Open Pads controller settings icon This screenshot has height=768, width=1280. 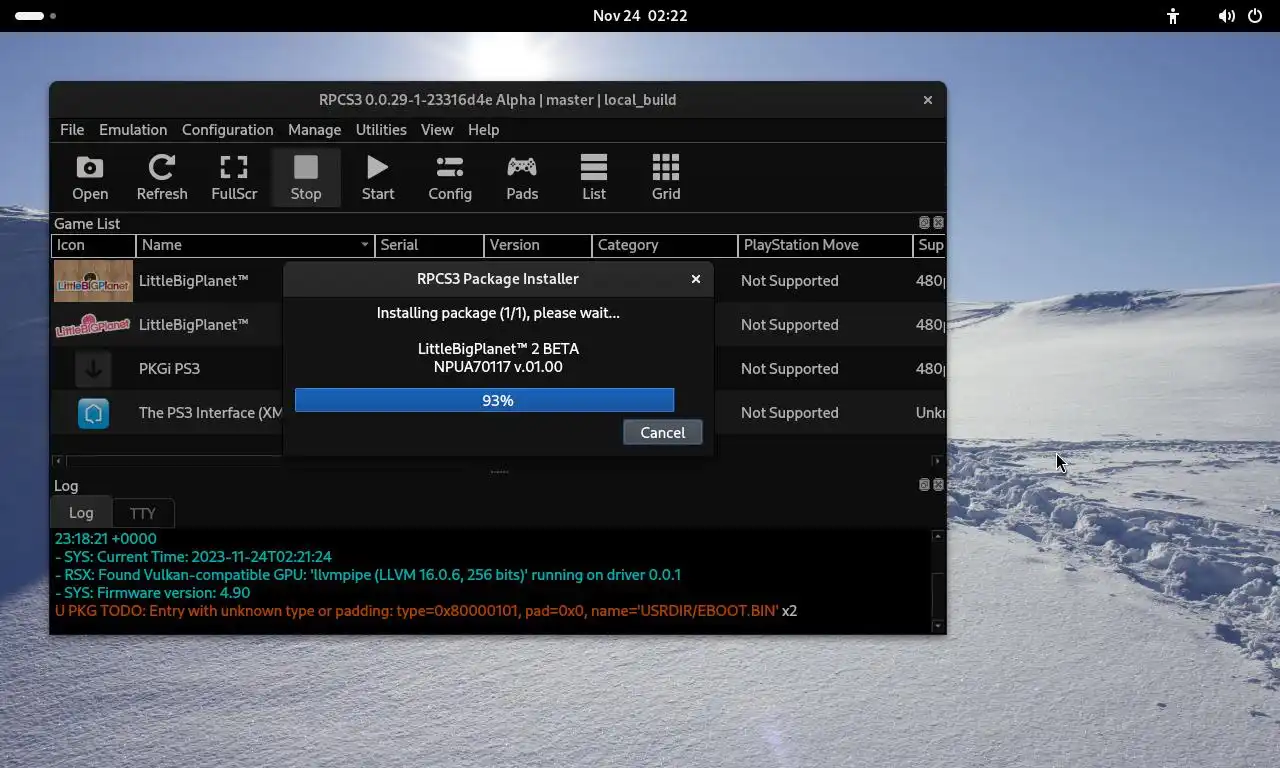[x=522, y=178]
